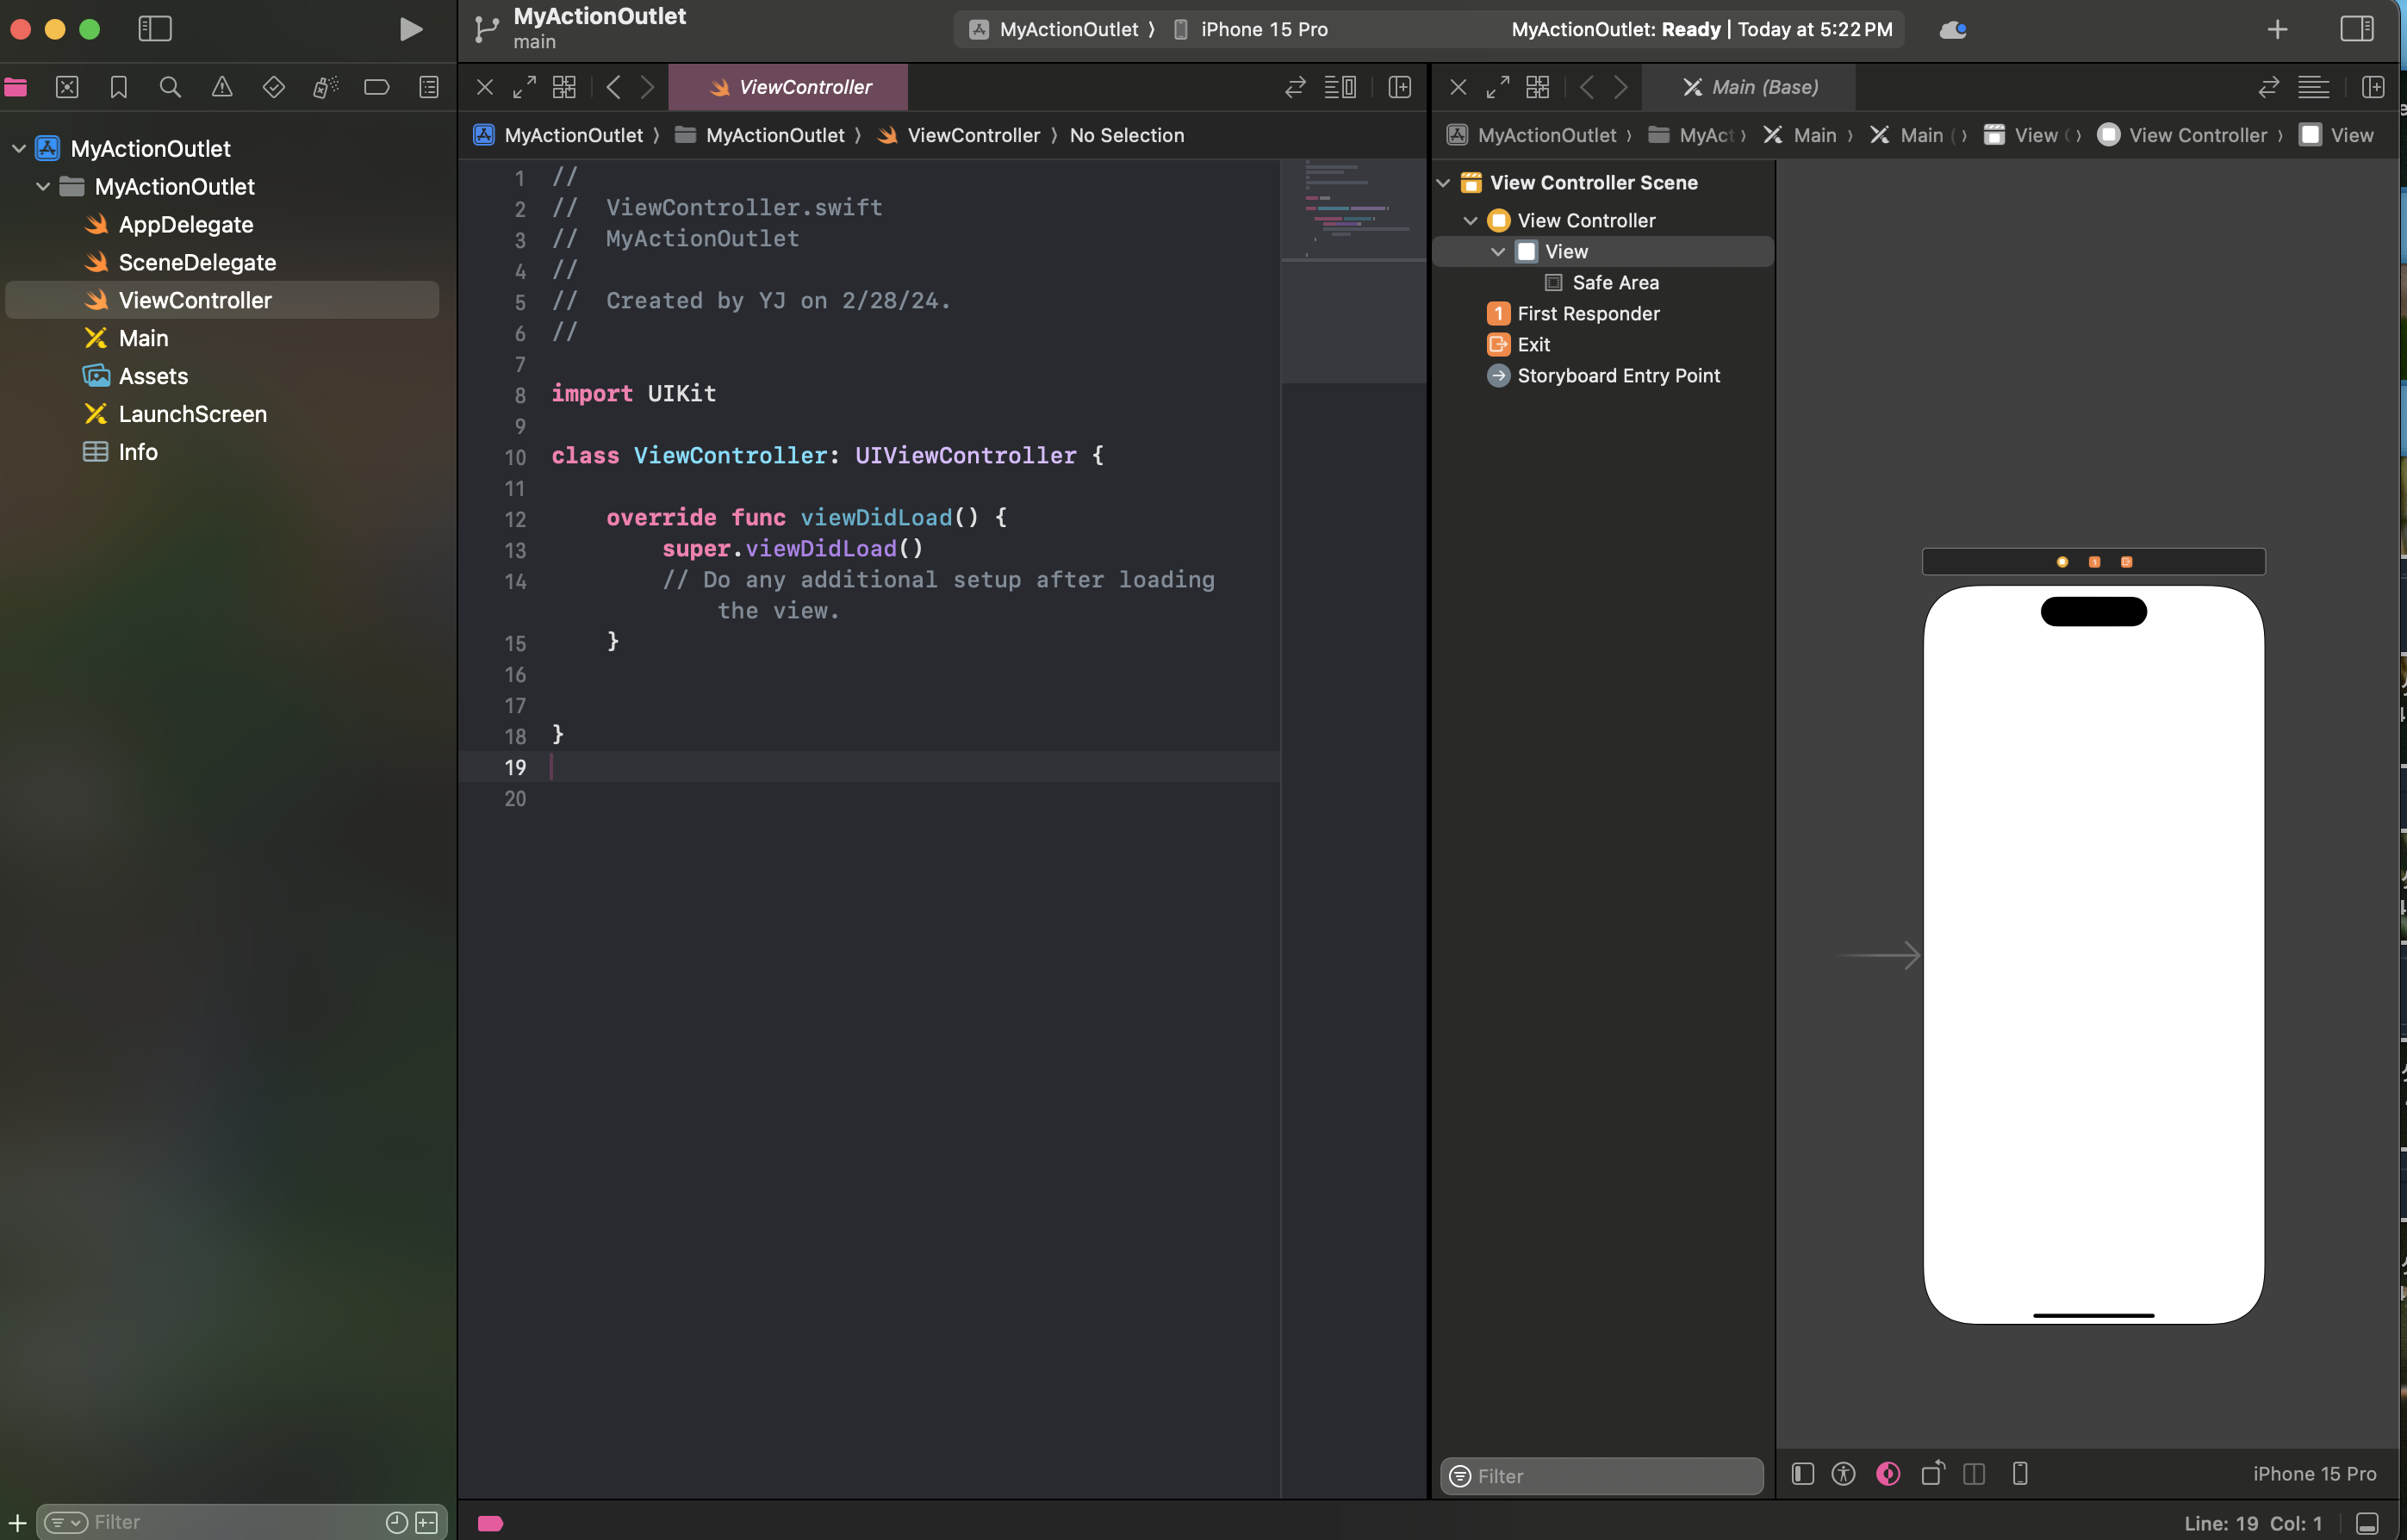
Task: Collapse the View Controller Scene disclosure arrow
Action: tap(1443, 183)
